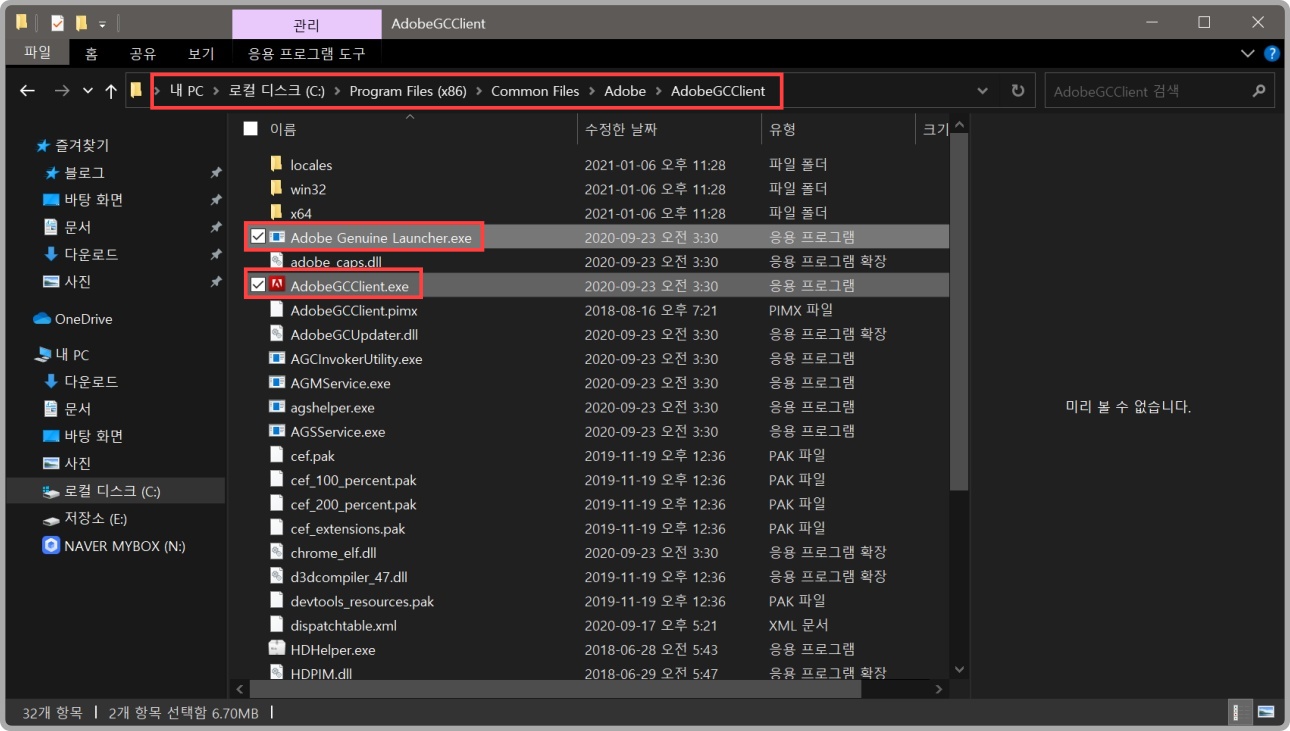This screenshot has width=1290, height=731.
Task: Refresh the current folder view
Action: (x=1018, y=91)
